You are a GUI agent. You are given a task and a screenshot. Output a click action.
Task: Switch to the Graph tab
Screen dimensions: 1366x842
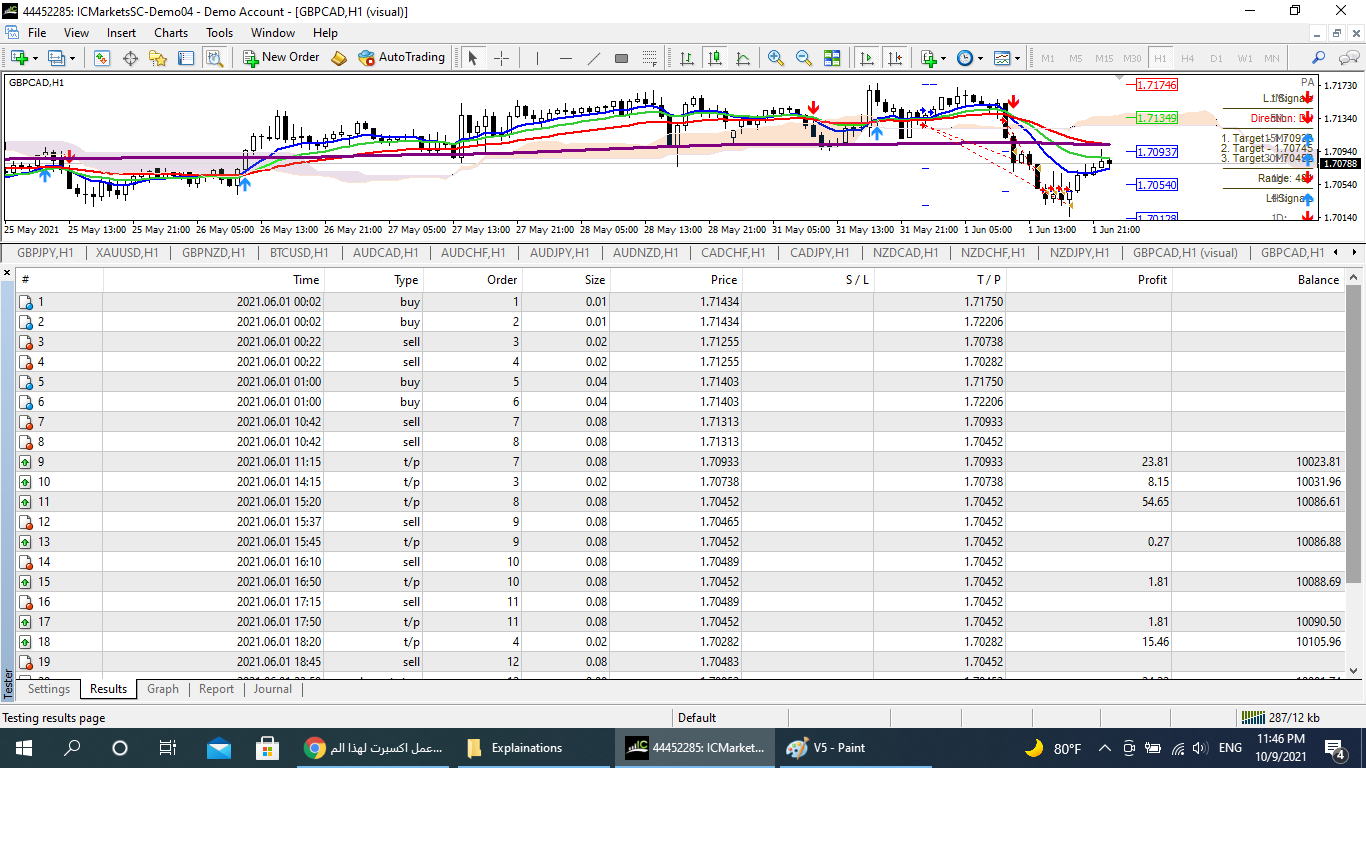click(163, 689)
